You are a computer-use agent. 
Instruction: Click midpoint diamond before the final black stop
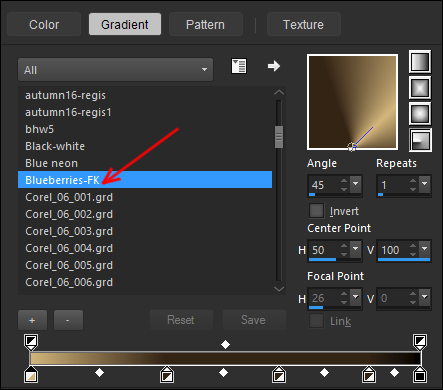point(395,372)
